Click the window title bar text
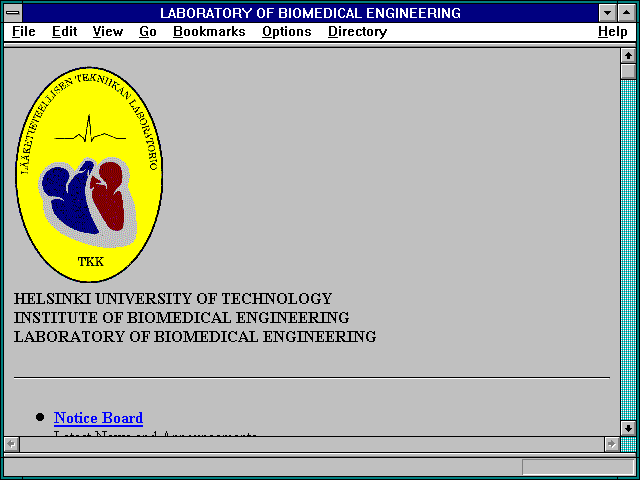Image resolution: width=640 pixels, height=480 pixels. 310,13
